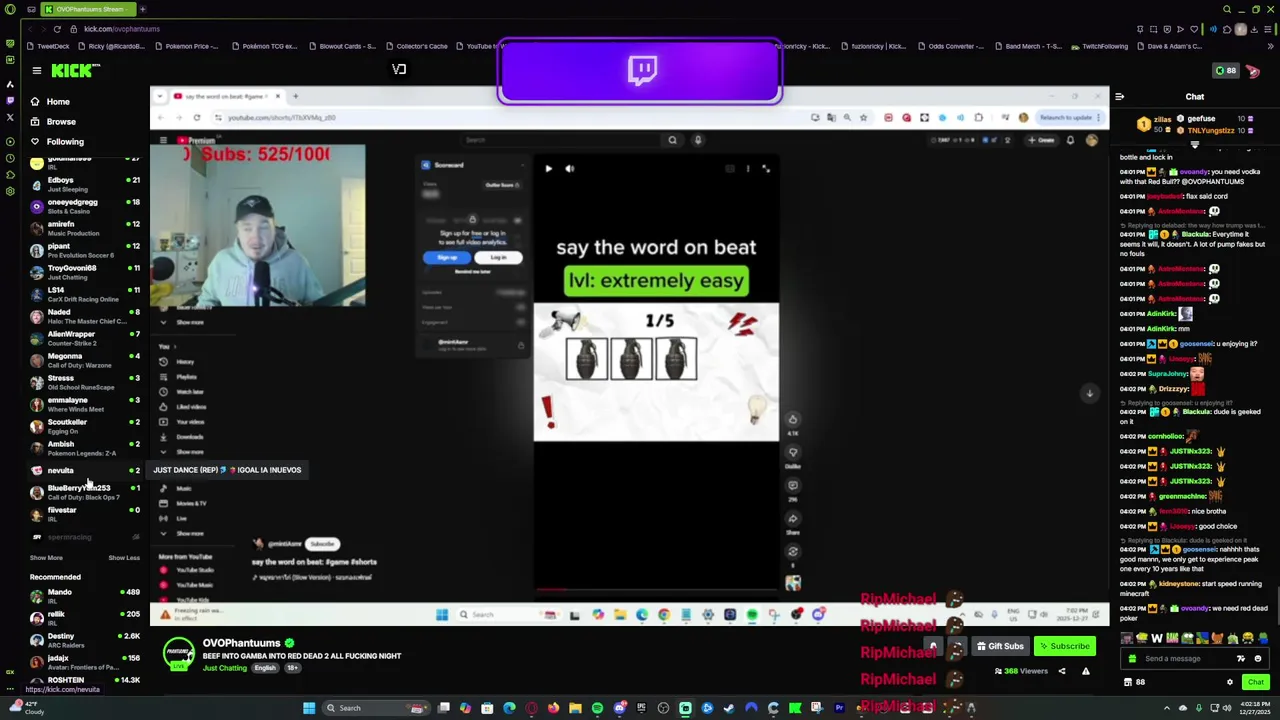Open the TweetDeck bookmark
Screen dimensions: 1280x720
coord(49,46)
